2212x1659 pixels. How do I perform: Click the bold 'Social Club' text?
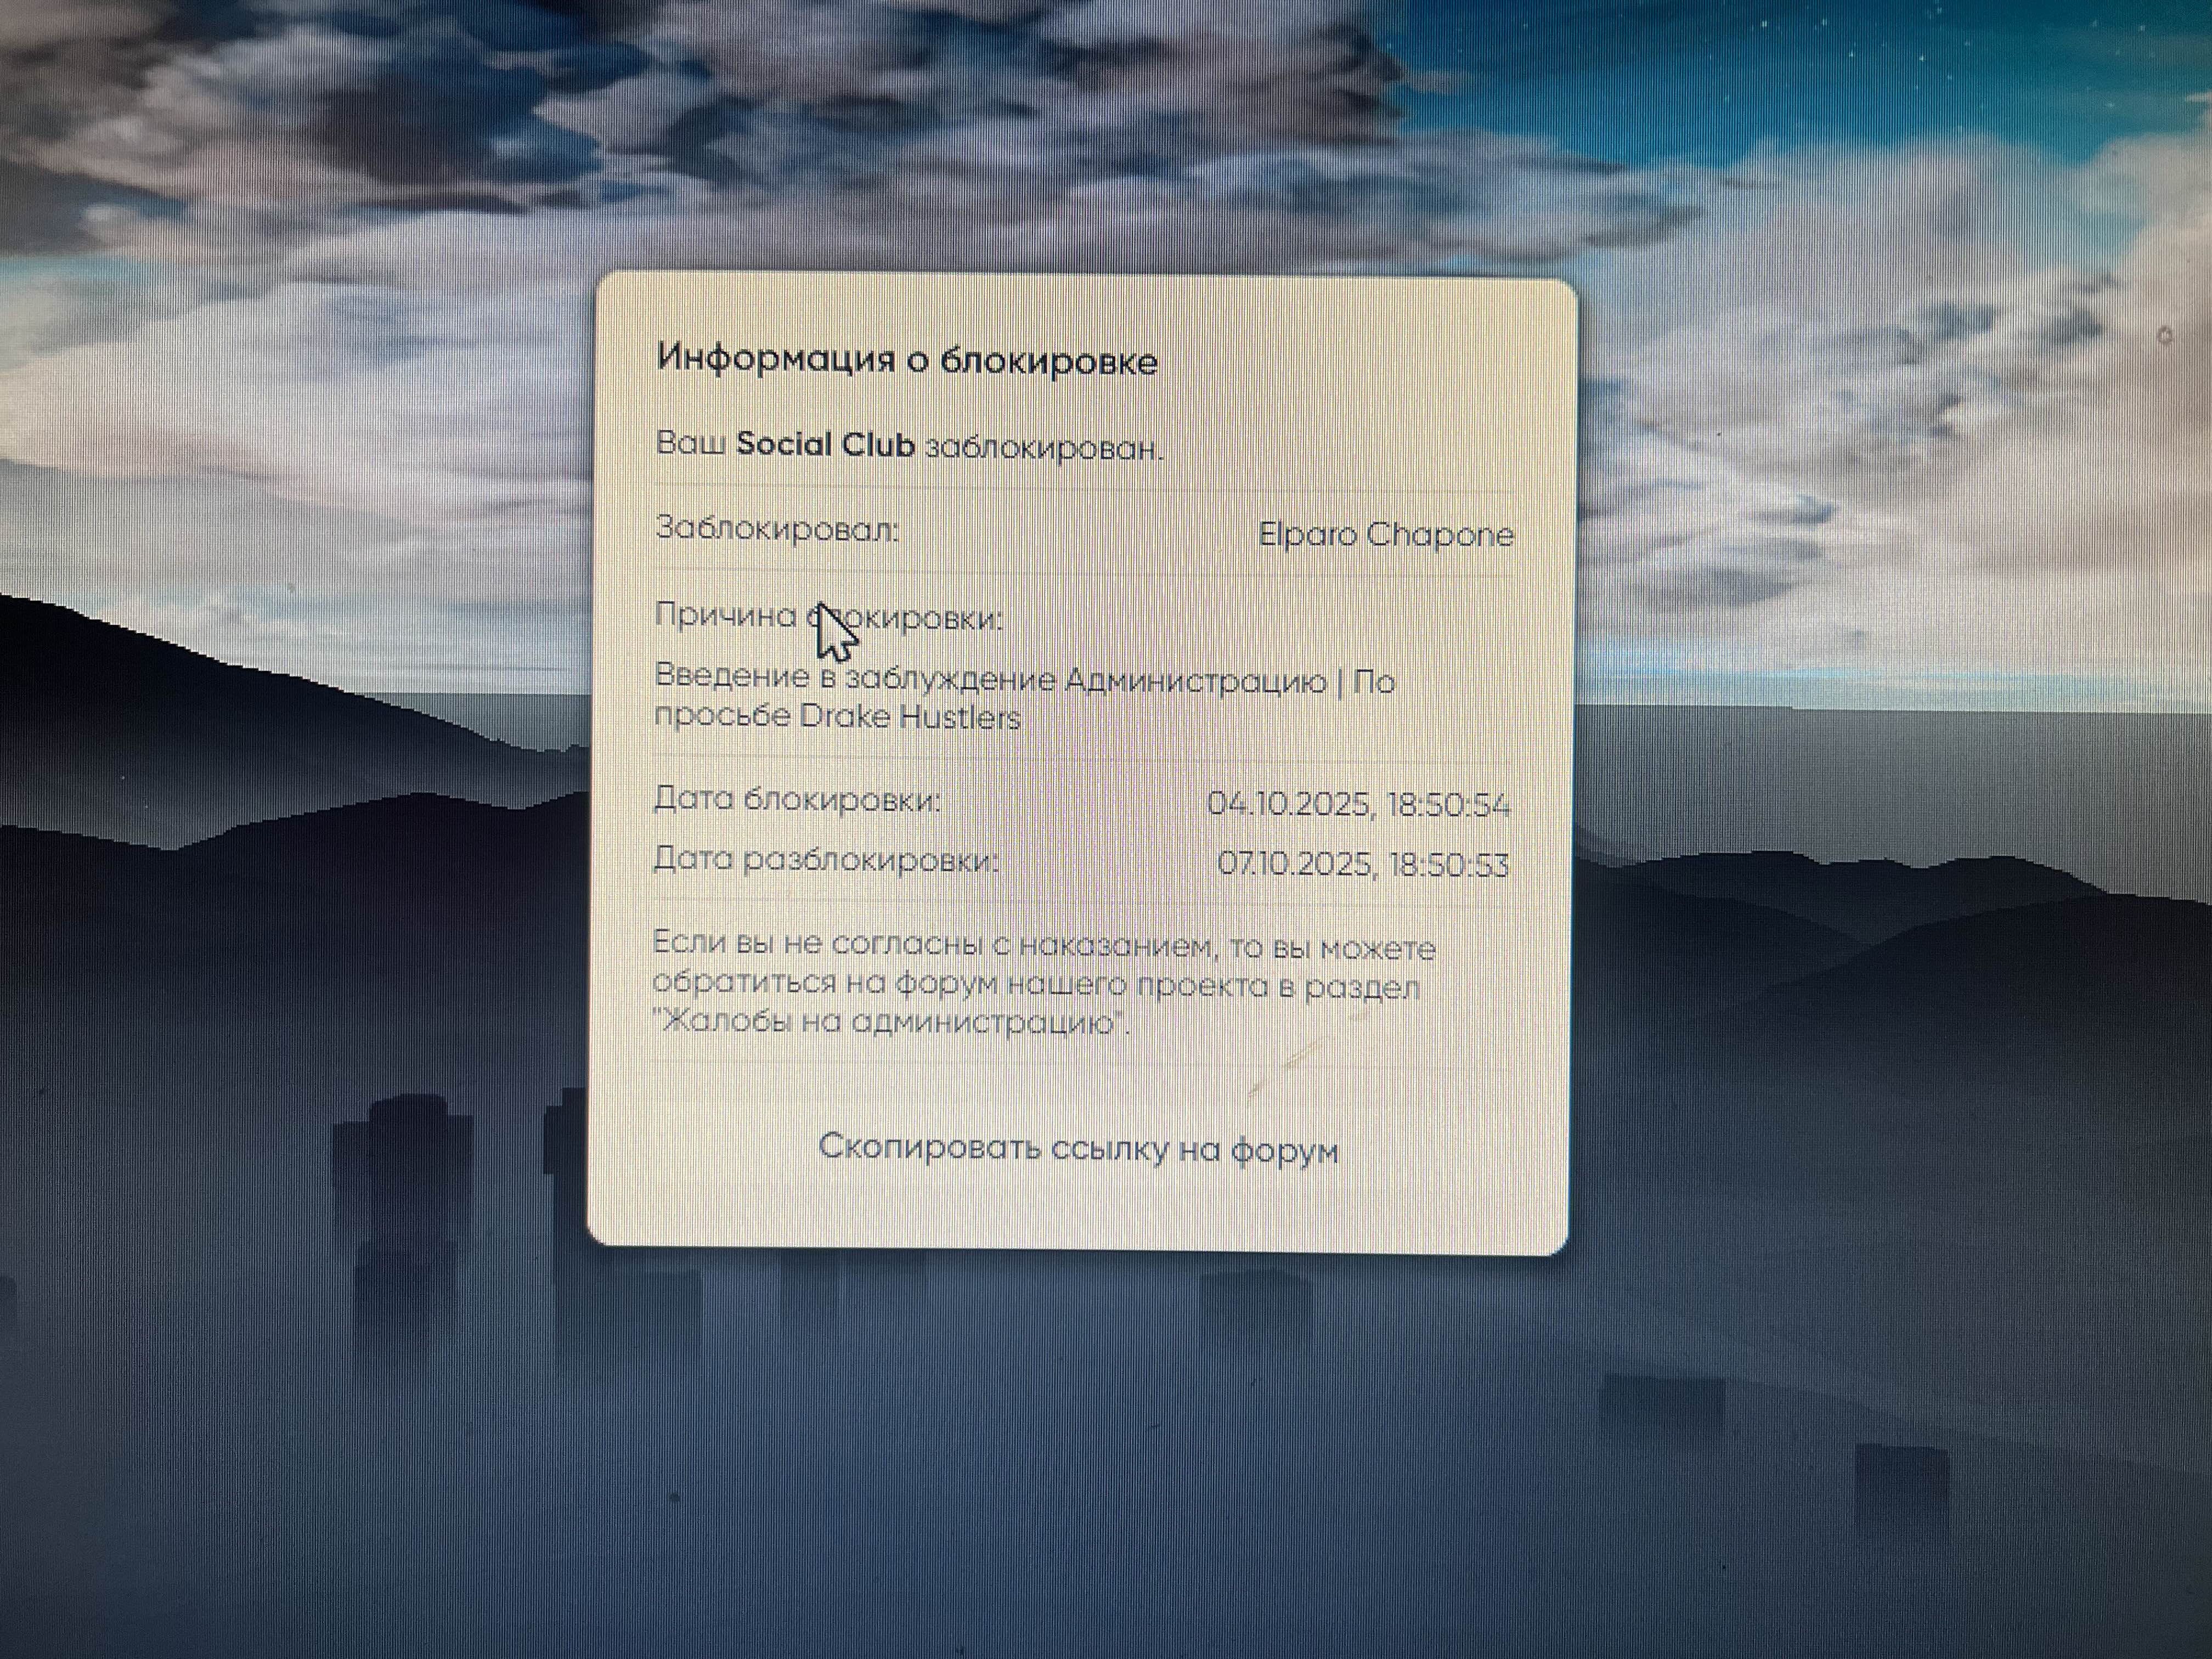825,444
